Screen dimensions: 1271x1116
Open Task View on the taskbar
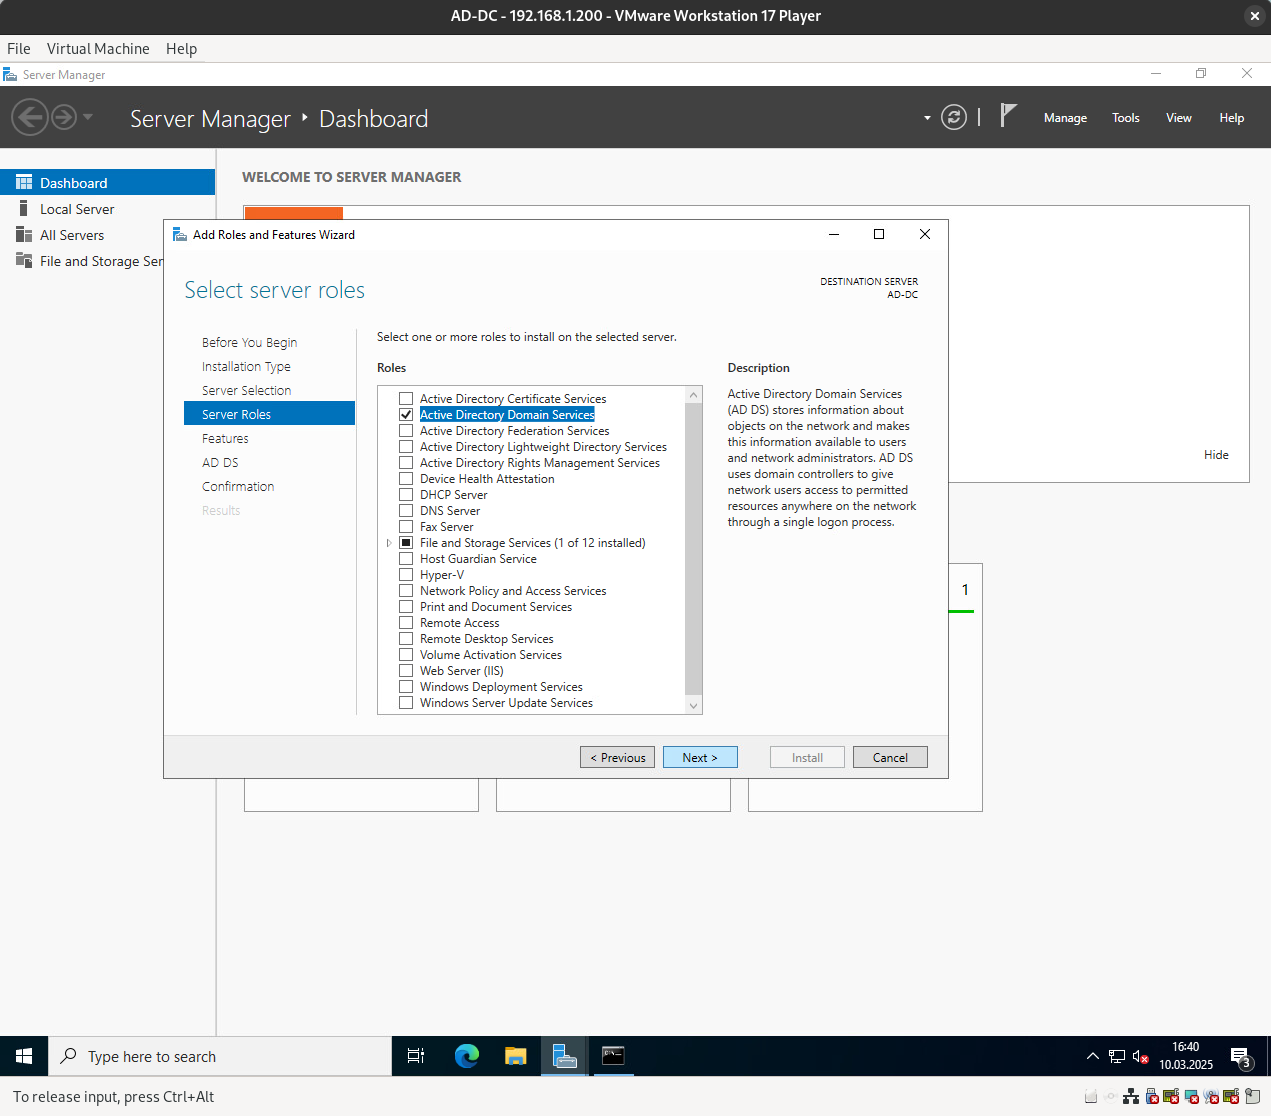tap(416, 1056)
